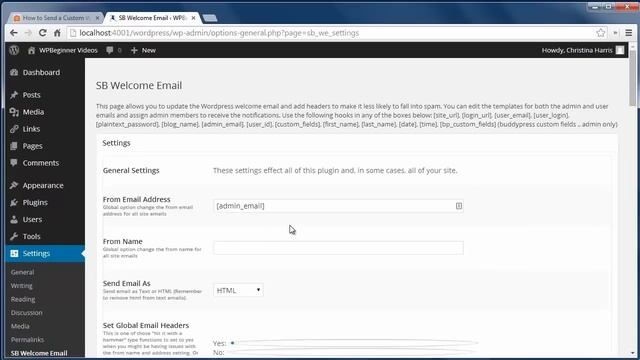The width and height of the screenshot is (640, 360).
Task: Open General settings submenu link
Action: point(22,272)
